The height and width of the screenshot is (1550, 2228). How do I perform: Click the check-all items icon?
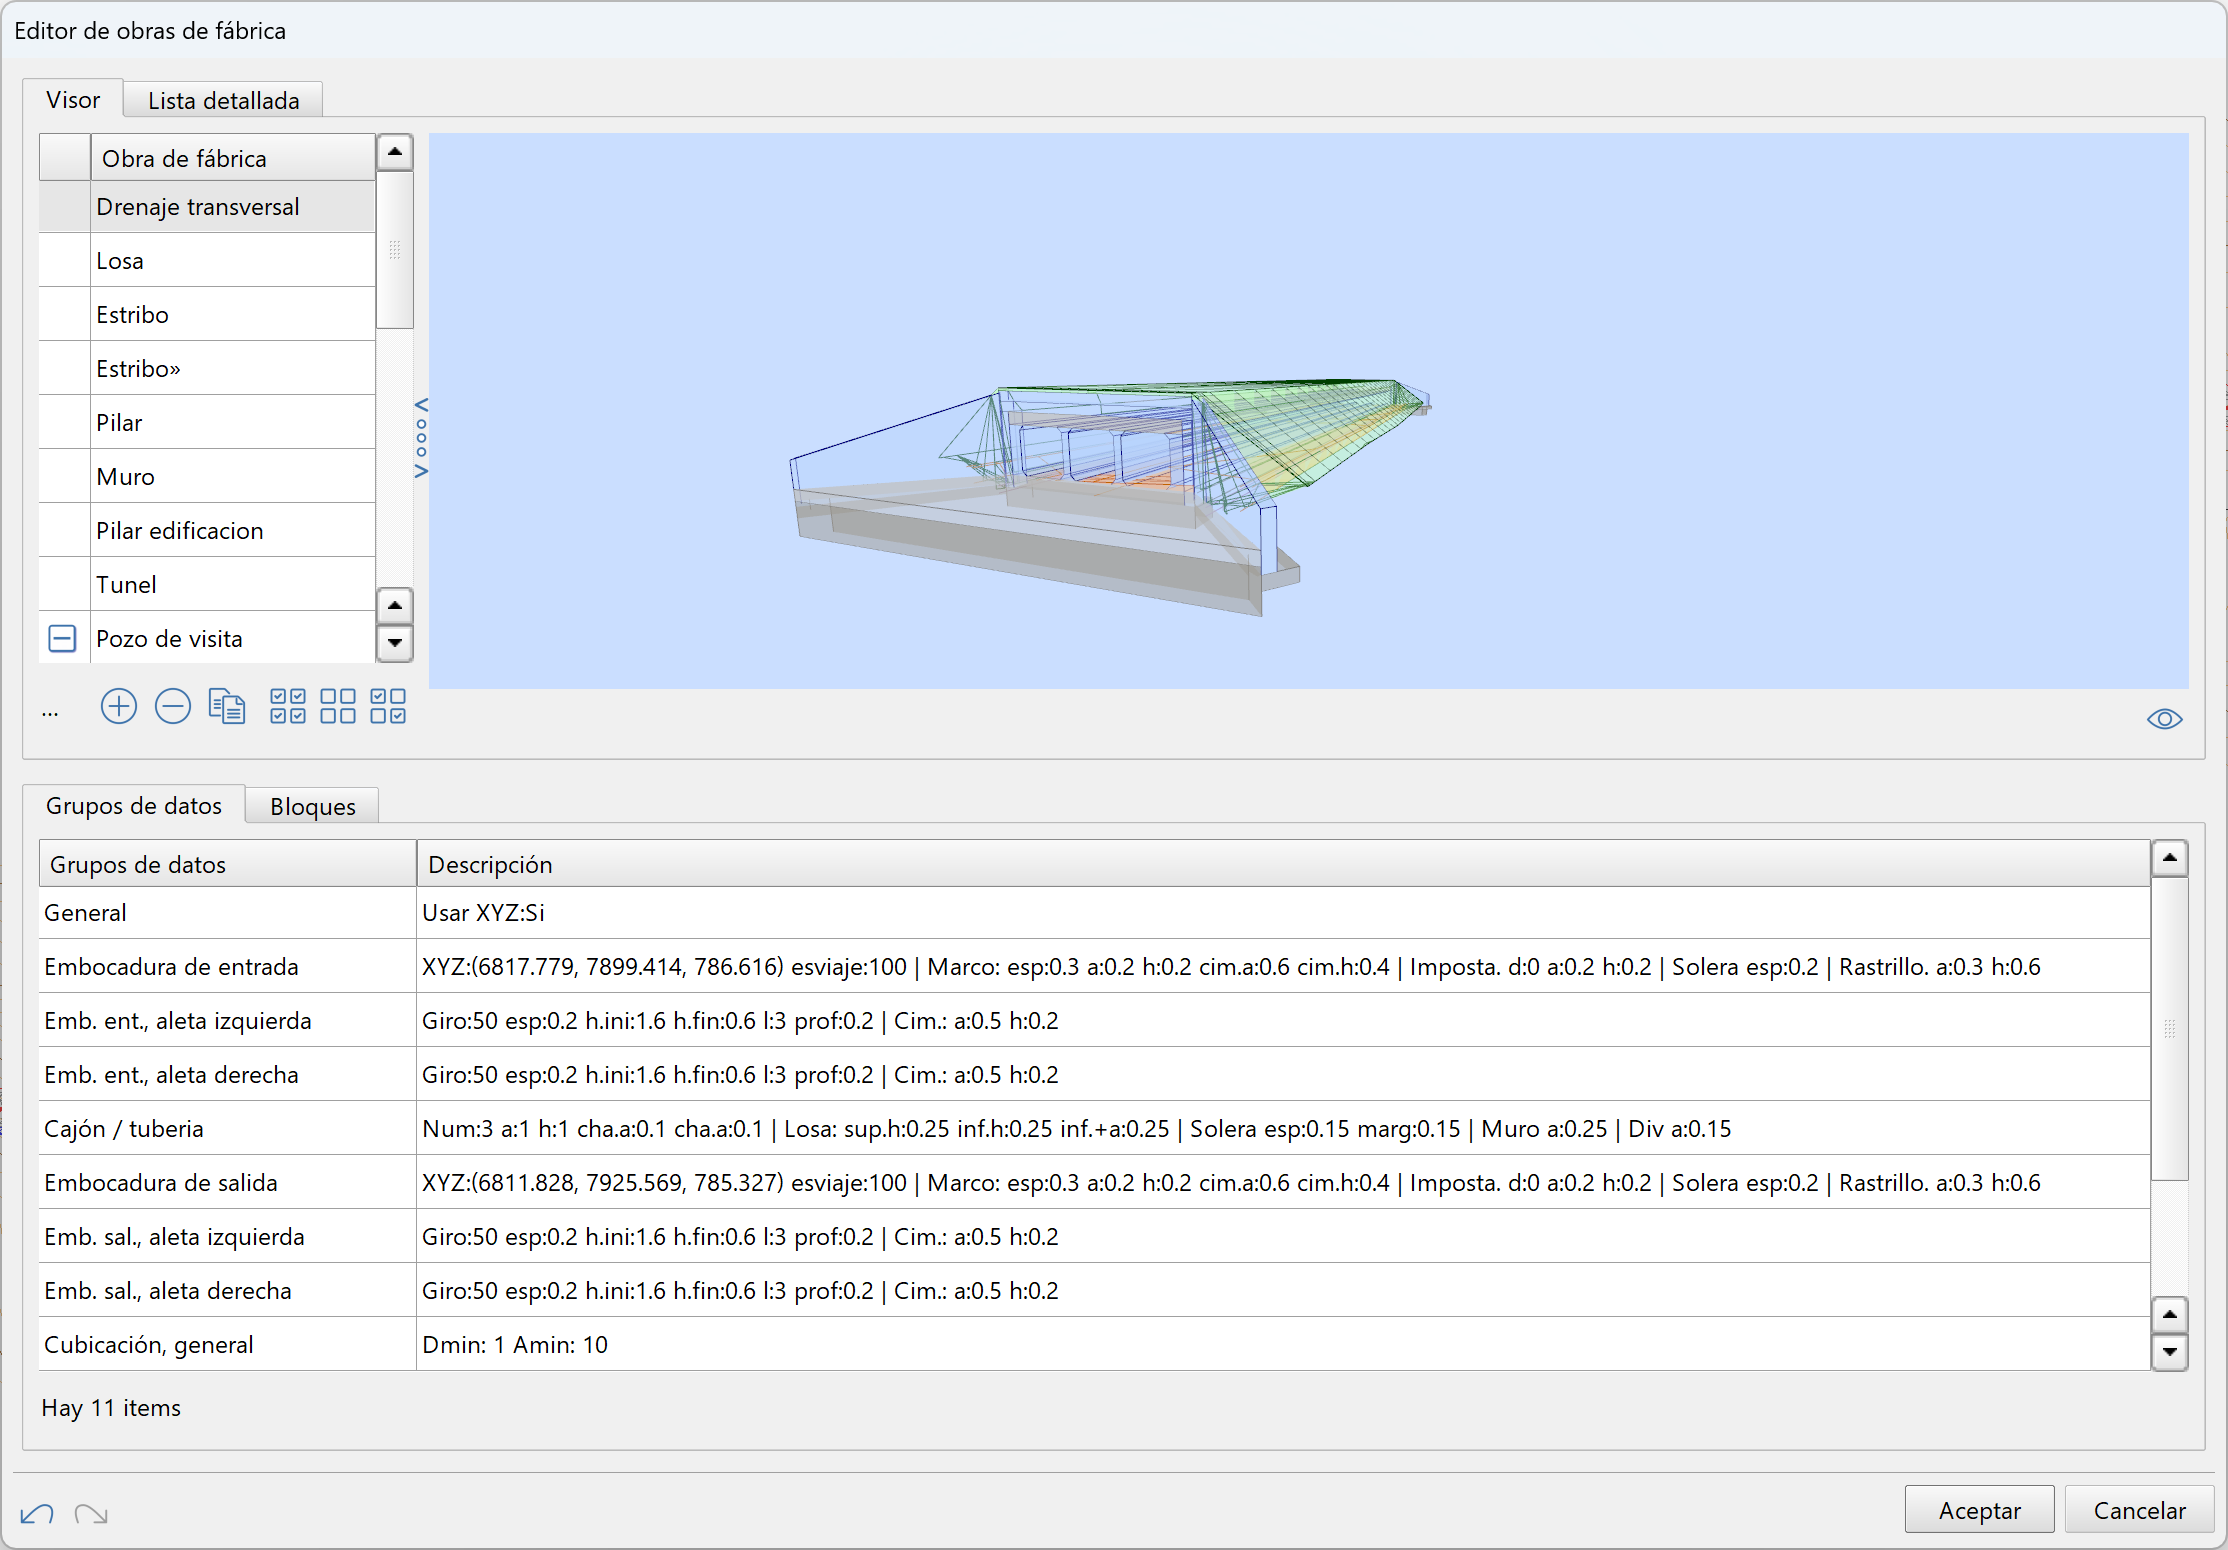(x=288, y=706)
